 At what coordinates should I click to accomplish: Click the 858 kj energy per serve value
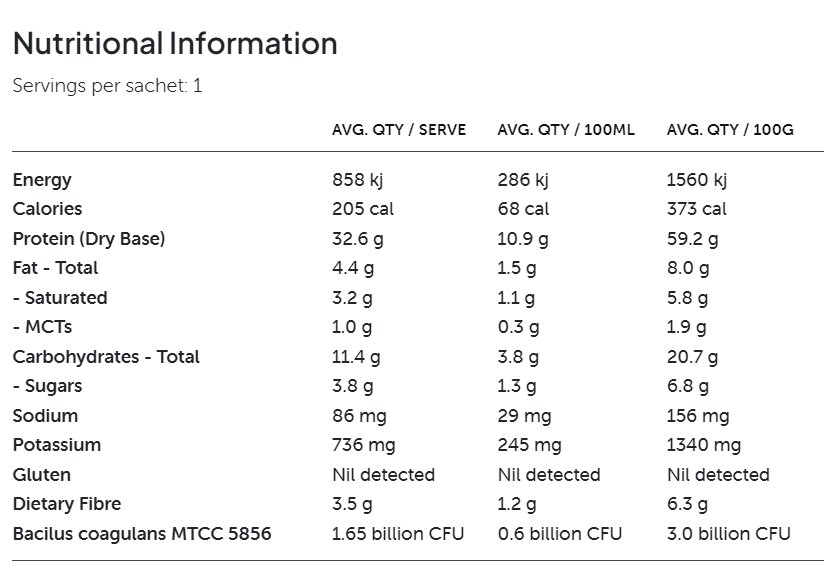pos(358,180)
